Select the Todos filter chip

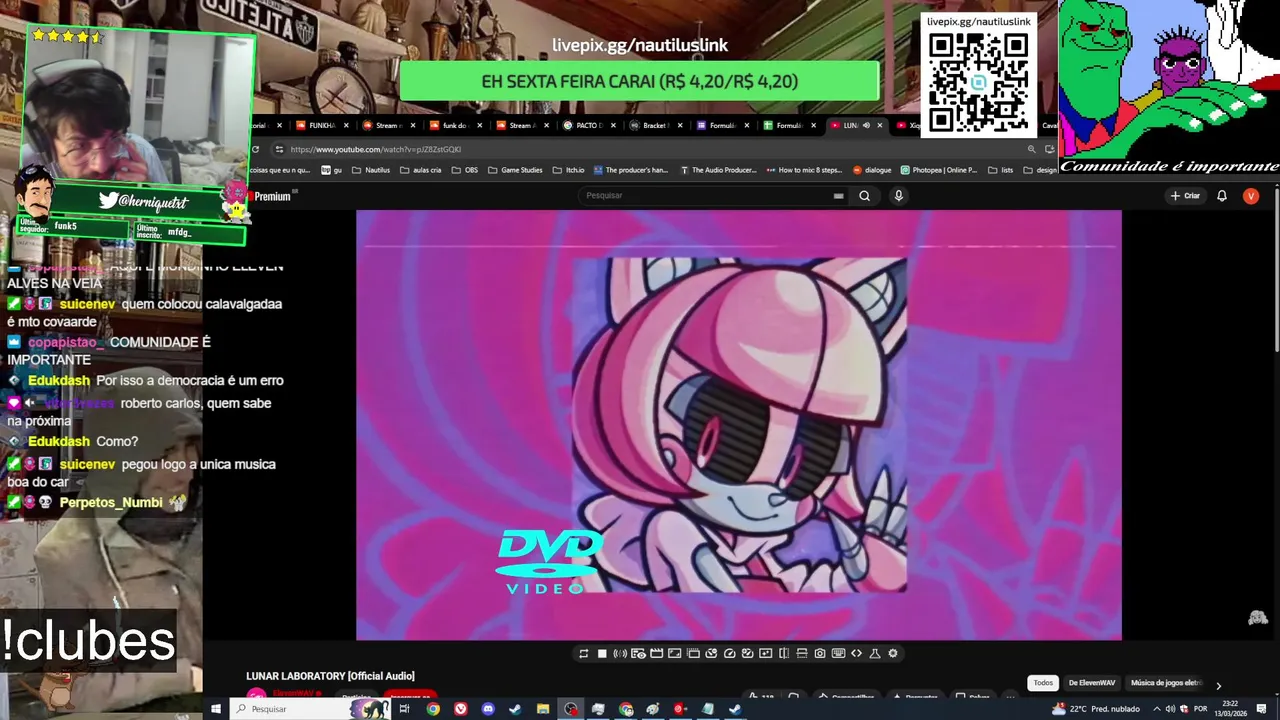click(x=1043, y=683)
